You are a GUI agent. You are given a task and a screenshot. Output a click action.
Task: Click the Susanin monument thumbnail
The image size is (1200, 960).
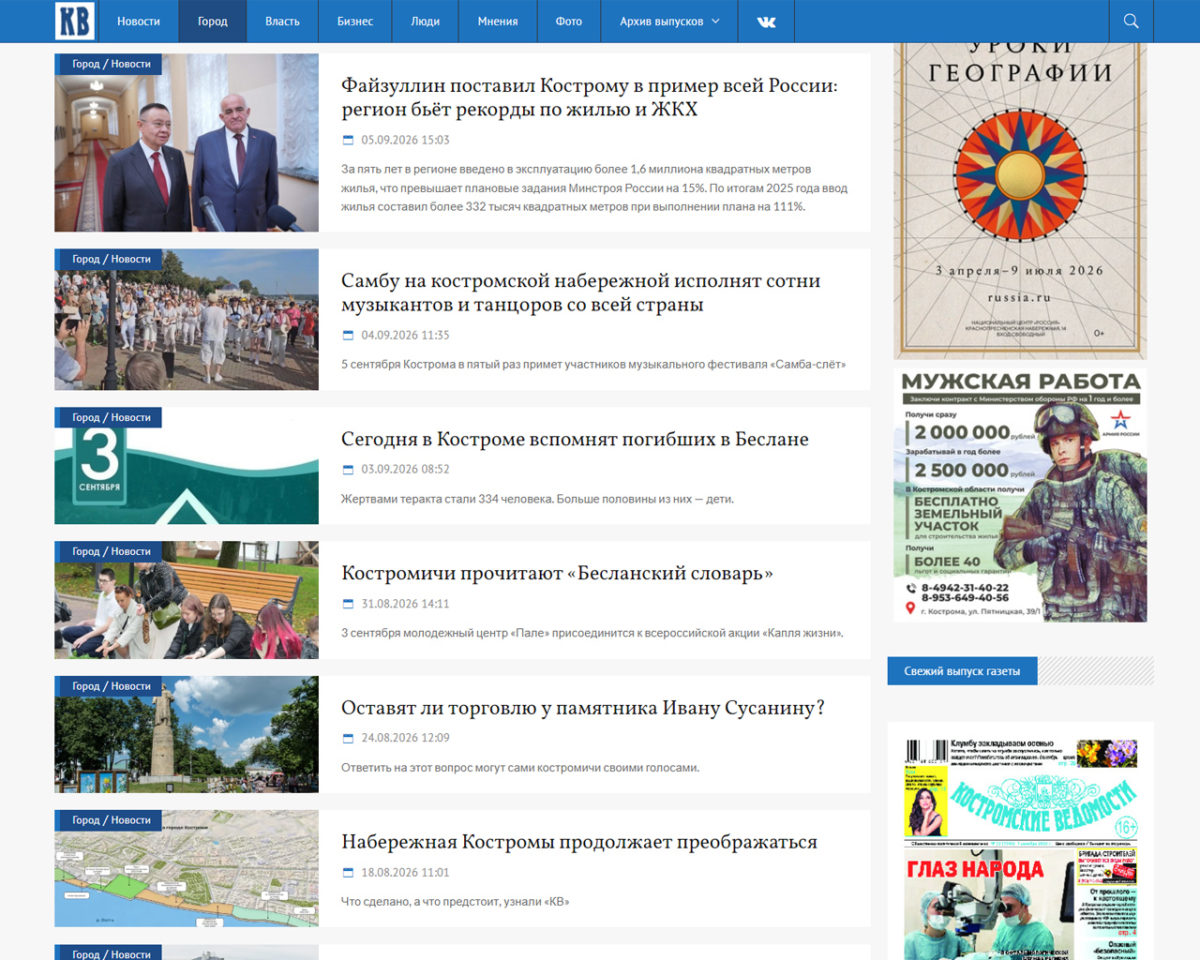[x=186, y=734]
